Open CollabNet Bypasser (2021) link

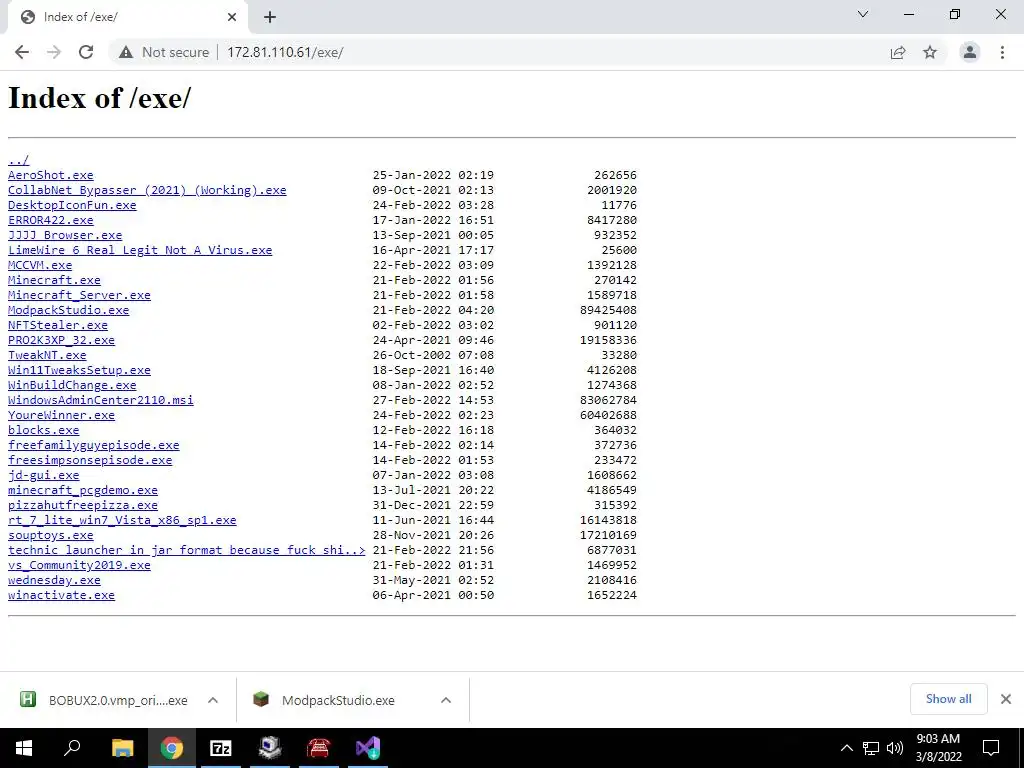point(147,190)
